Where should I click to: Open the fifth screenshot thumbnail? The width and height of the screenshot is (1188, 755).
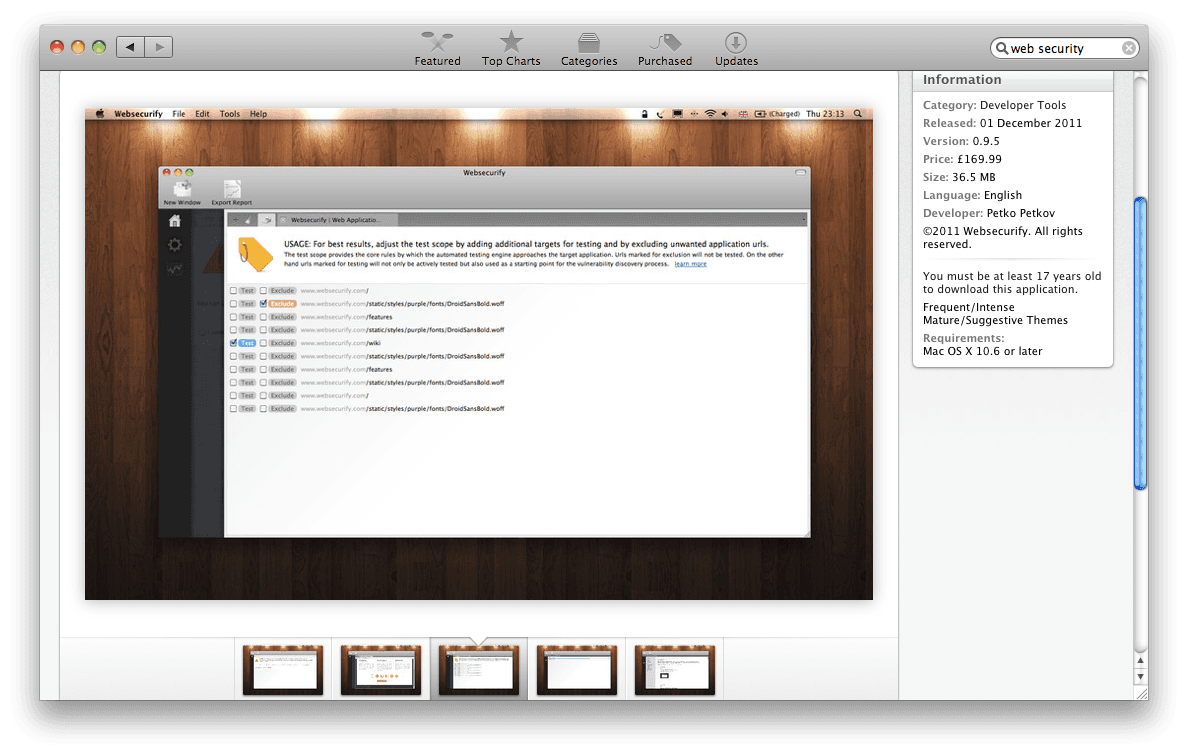click(674, 669)
